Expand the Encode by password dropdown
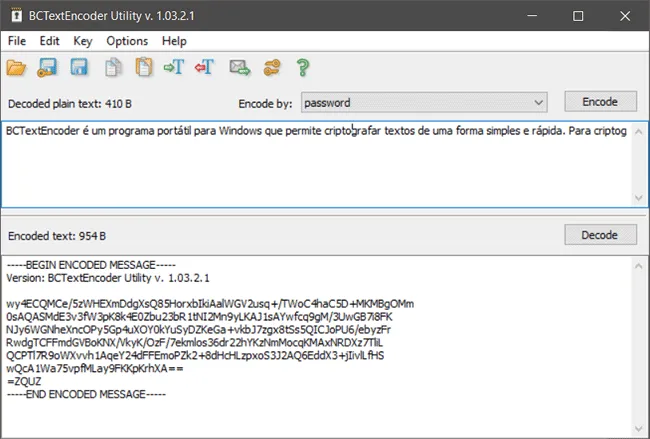The image size is (650, 439). (538, 102)
